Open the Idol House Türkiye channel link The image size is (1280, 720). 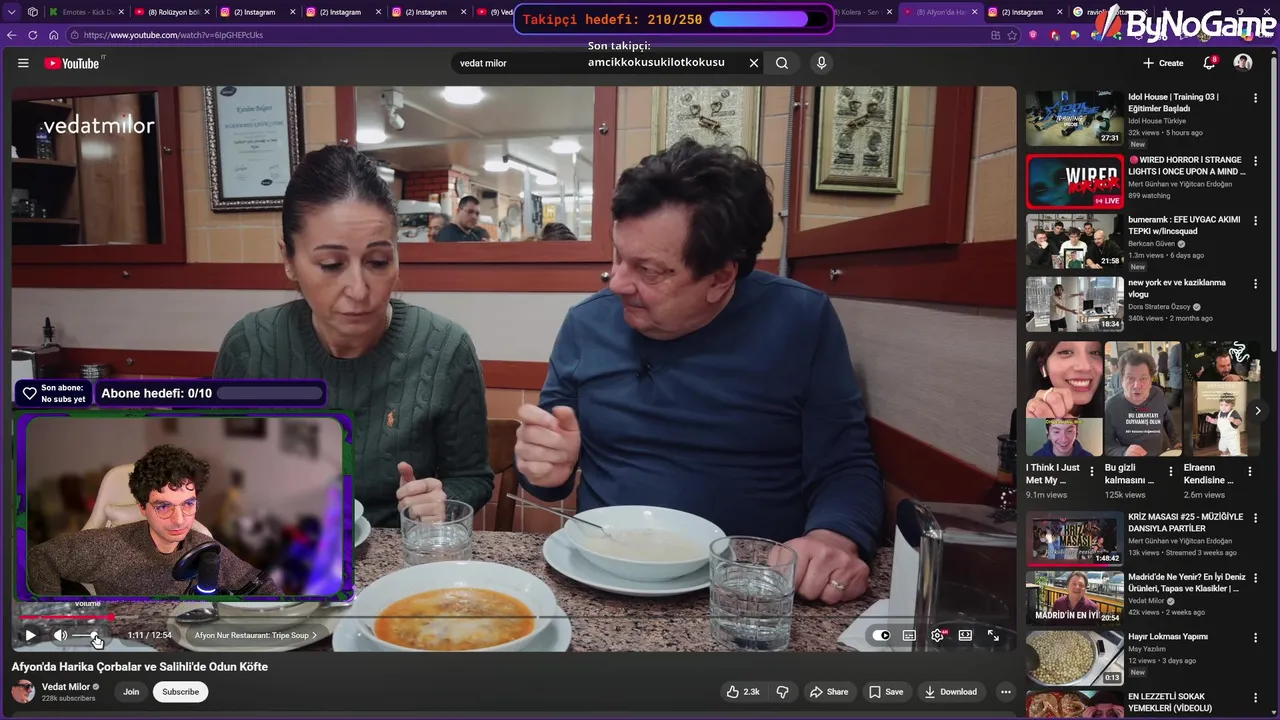[x=1157, y=121]
